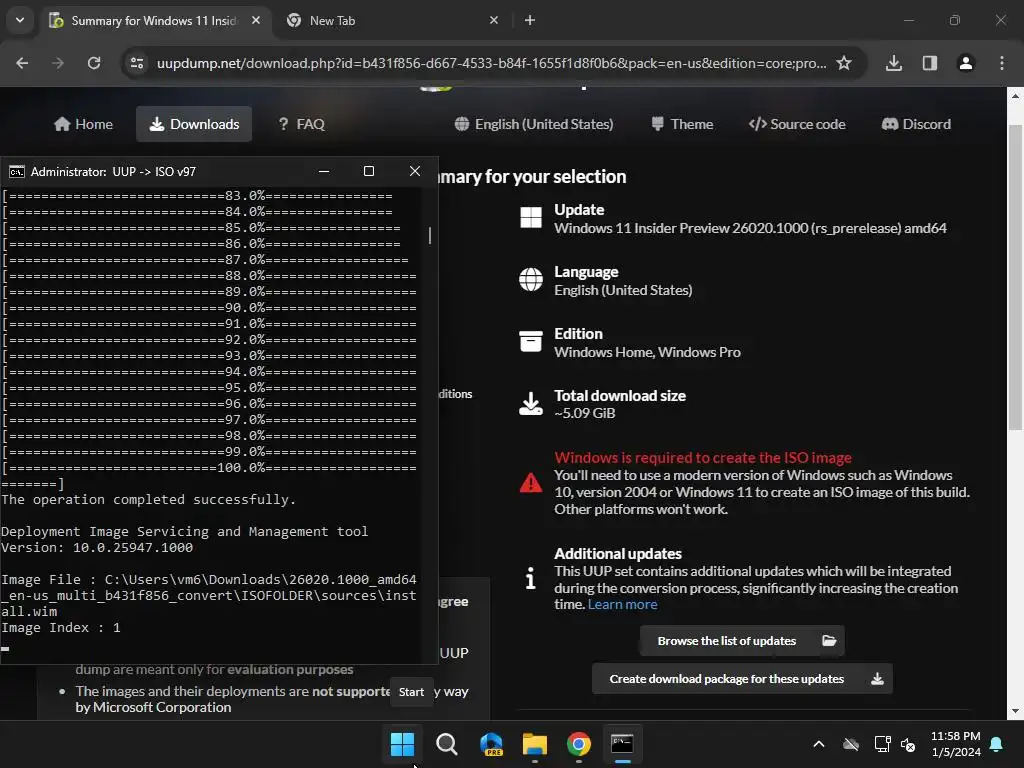Screen dimensions: 1024x768
Task: Click the muted volume tray icon
Action: 908,744
